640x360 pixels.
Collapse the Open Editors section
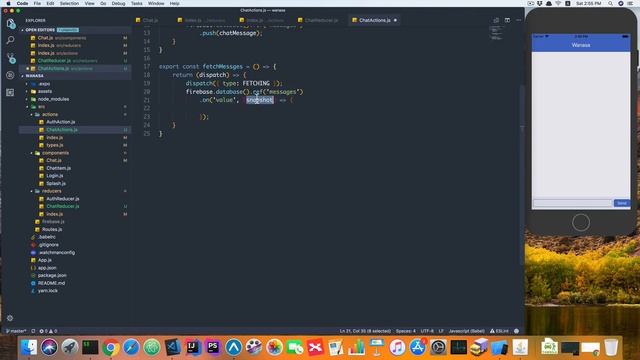(40, 30)
